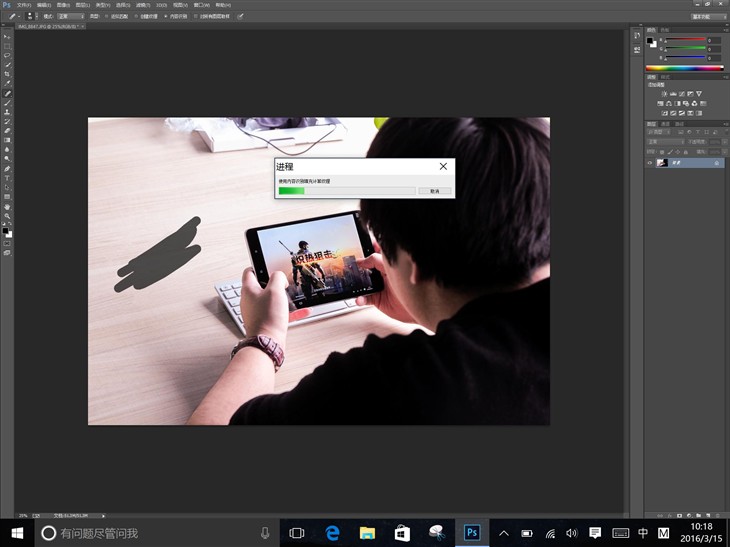Switch to the Channels tab
Screen dimensions: 730x547
pos(663,124)
